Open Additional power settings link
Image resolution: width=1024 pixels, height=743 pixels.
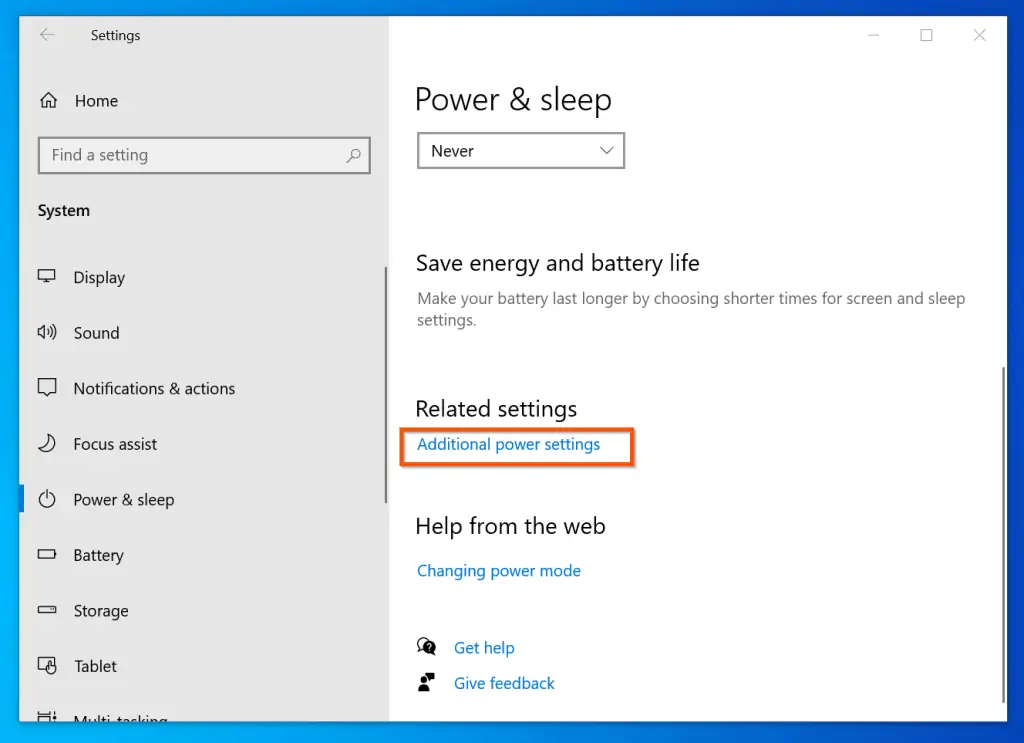(508, 444)
